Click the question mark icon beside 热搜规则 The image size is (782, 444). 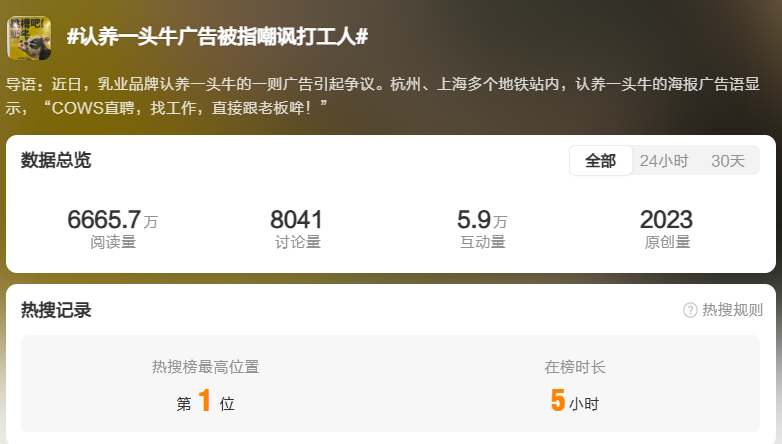pos(690,310)
